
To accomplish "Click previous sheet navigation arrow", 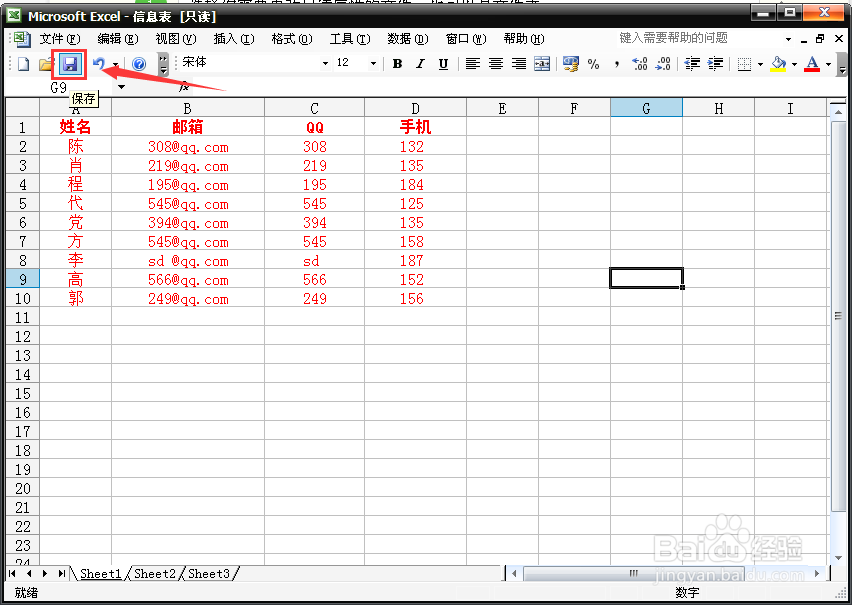I will click(x=29, y=573).
